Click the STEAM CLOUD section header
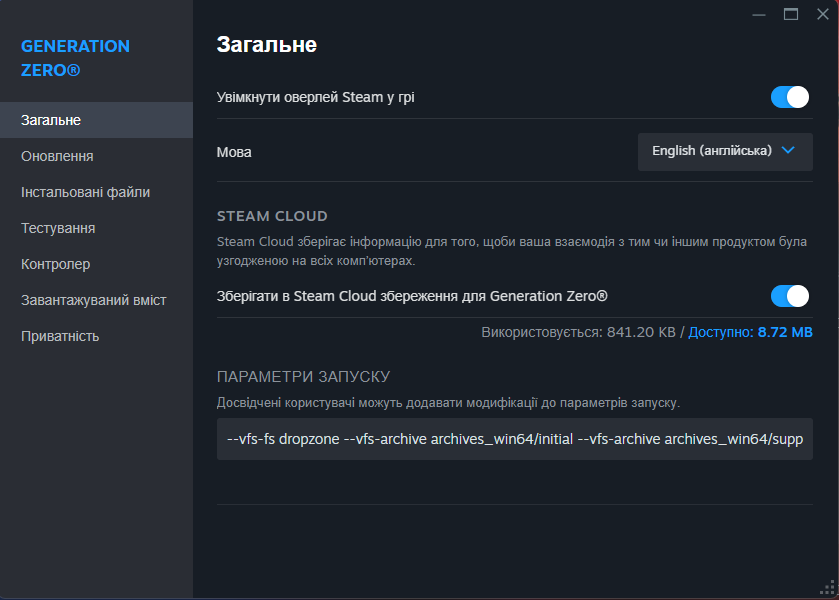This screenshot has width=839, height=600. (272, 216)
